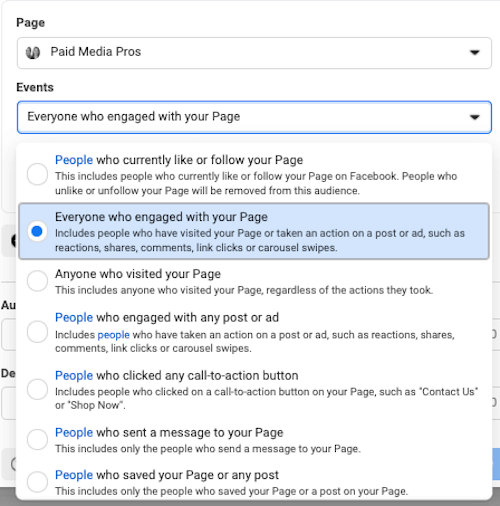Click the Events field showing Everyone who engaged
The image size is (500, 506).
tap(254, 117)
